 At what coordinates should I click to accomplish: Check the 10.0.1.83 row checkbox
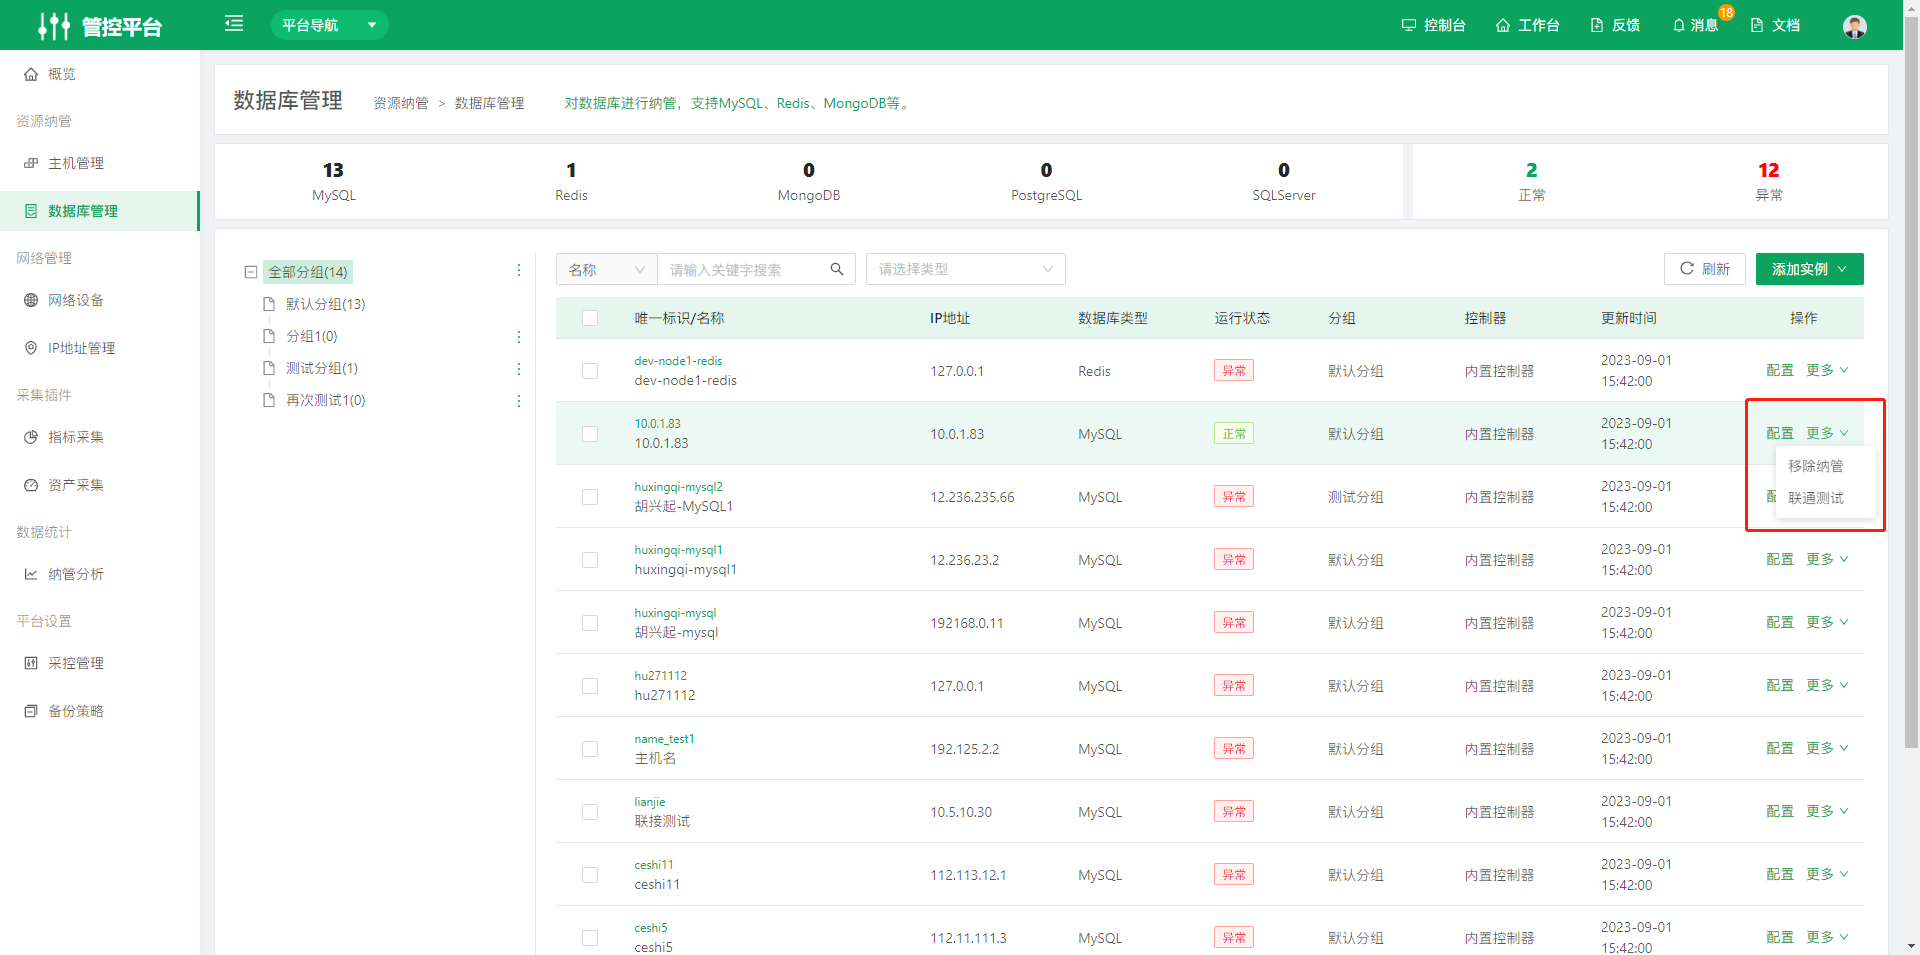coord(590,434)
